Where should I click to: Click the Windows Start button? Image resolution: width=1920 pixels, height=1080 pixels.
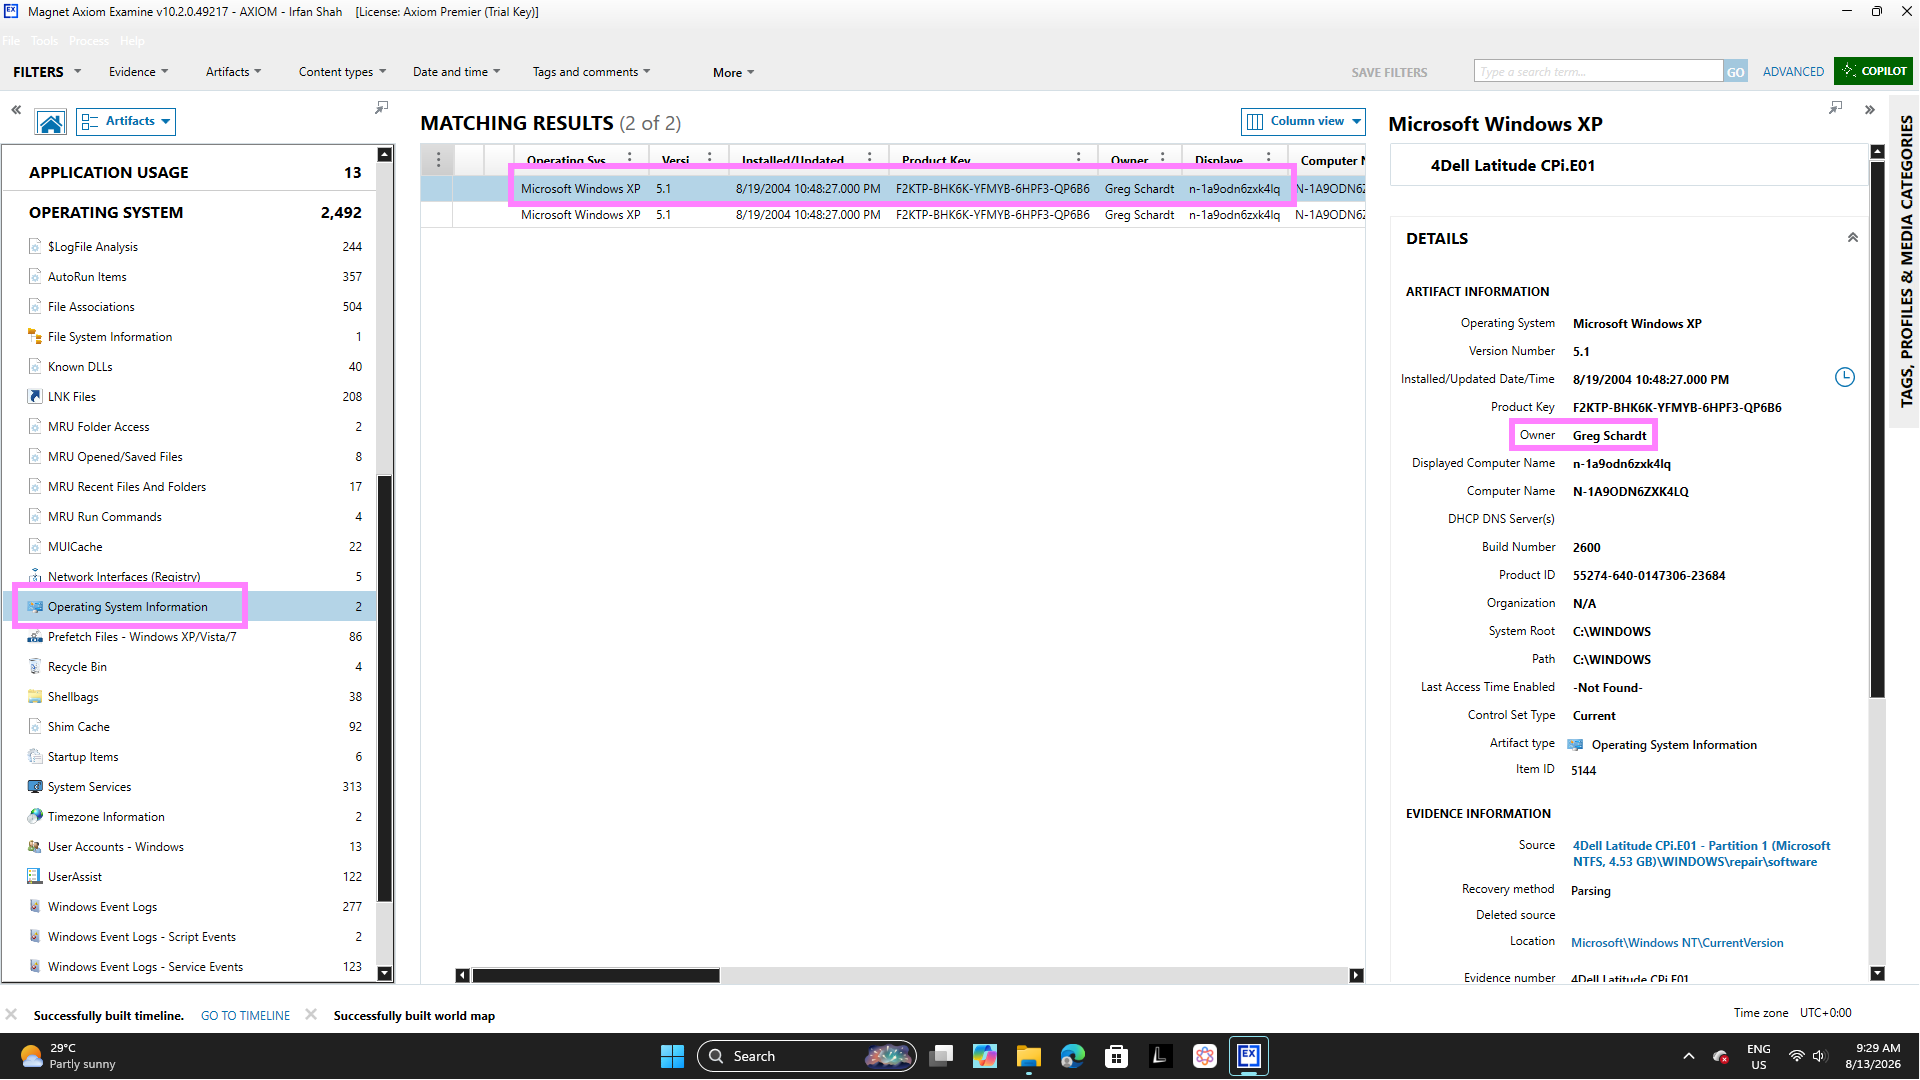click(672, 1056)
